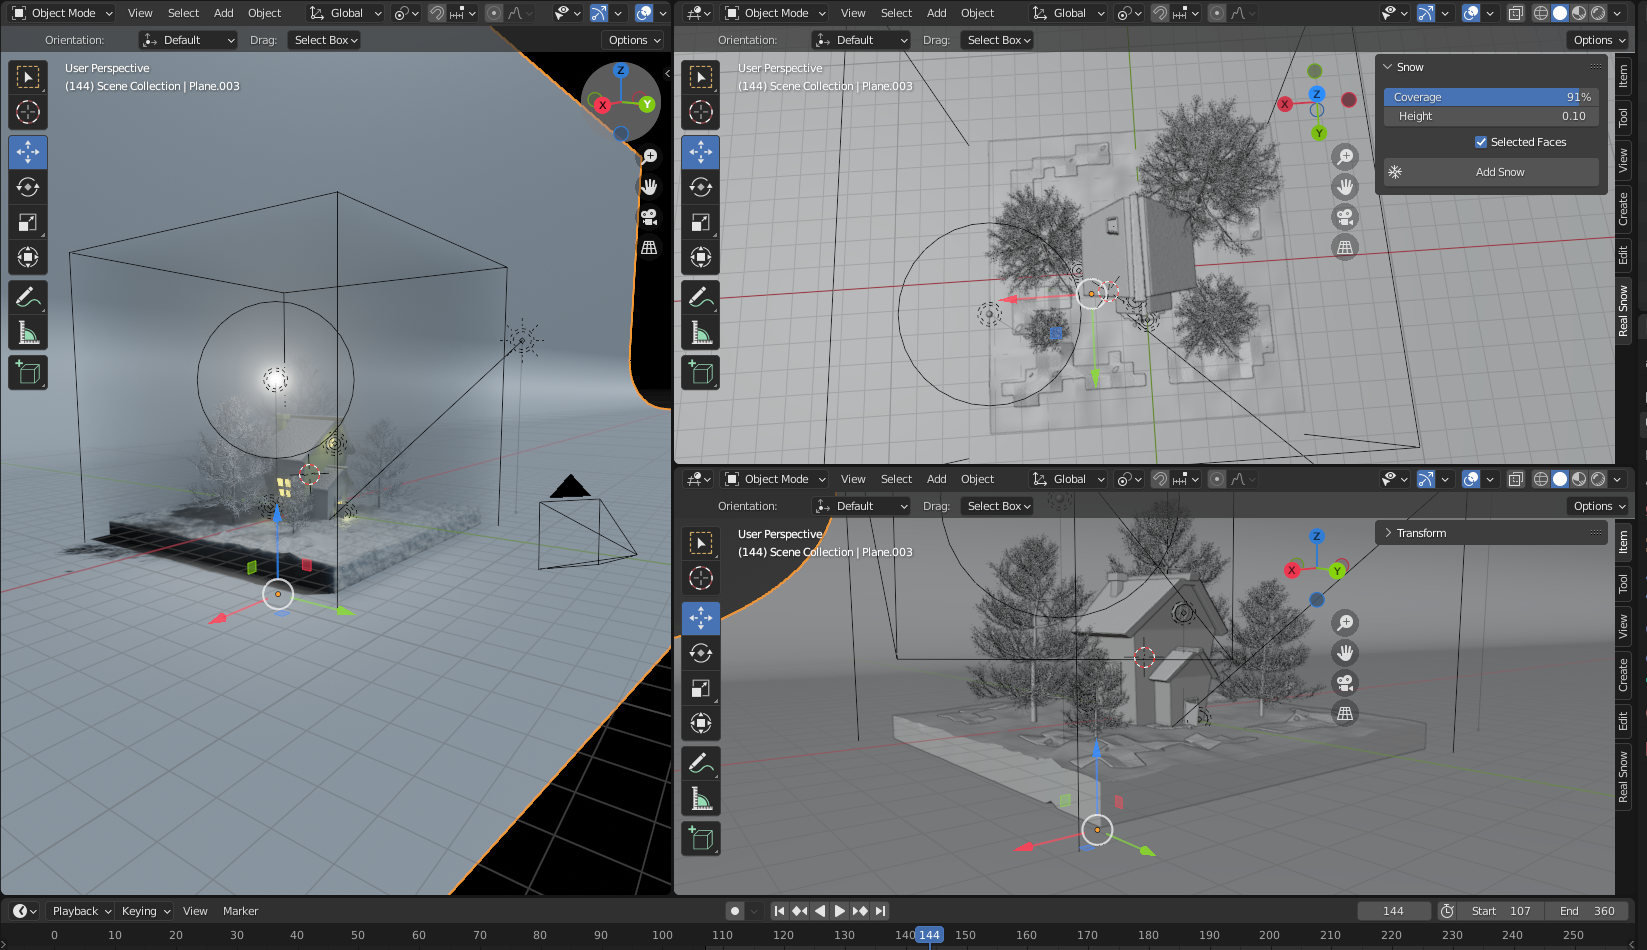Screen dimensions: 1647x950
Task: Open timeline View menu
Action: click(195, 911)
